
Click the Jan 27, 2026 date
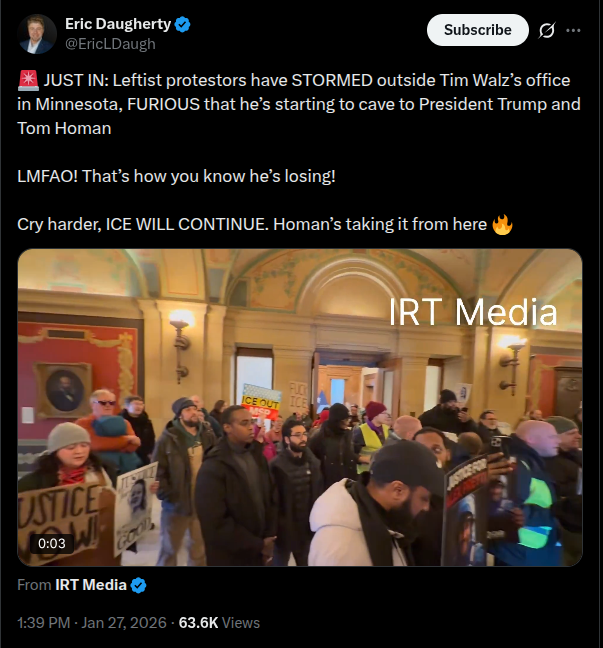point(124,623)
